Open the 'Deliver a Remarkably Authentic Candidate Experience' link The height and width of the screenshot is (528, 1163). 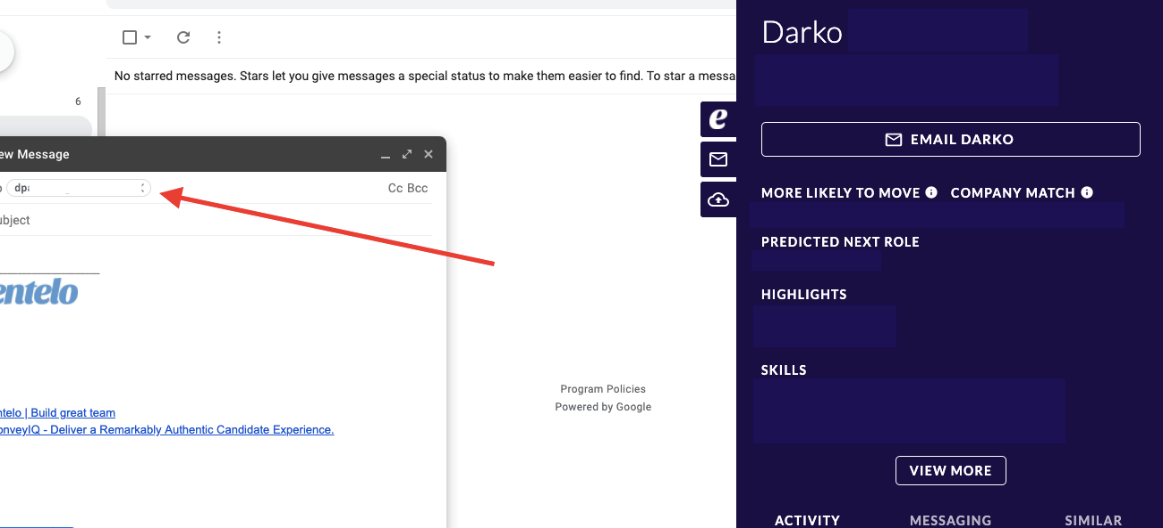click(167, 430)
